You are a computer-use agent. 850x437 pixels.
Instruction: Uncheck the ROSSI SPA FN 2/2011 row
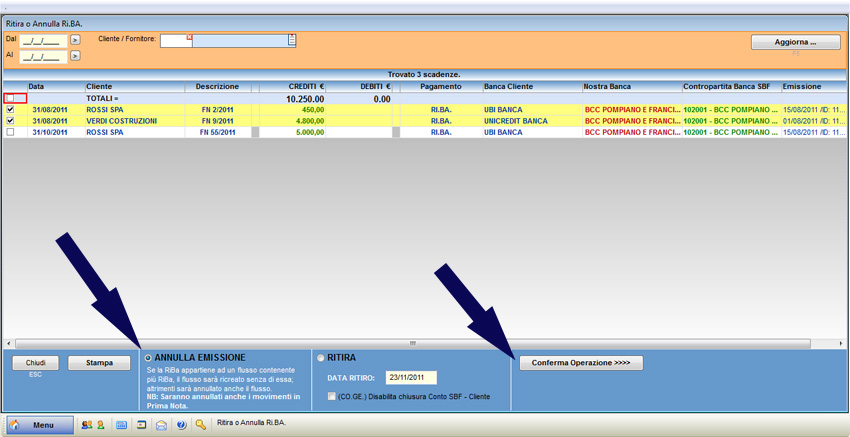11,110
